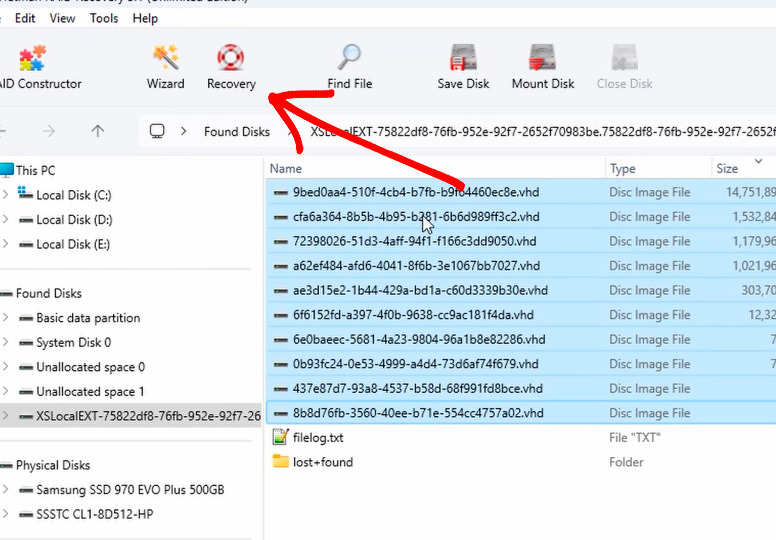This screenshot has height=540, width=776.
Task: Go up one level with up arrow
Action: pyautogui.click(x=97, y=131)
